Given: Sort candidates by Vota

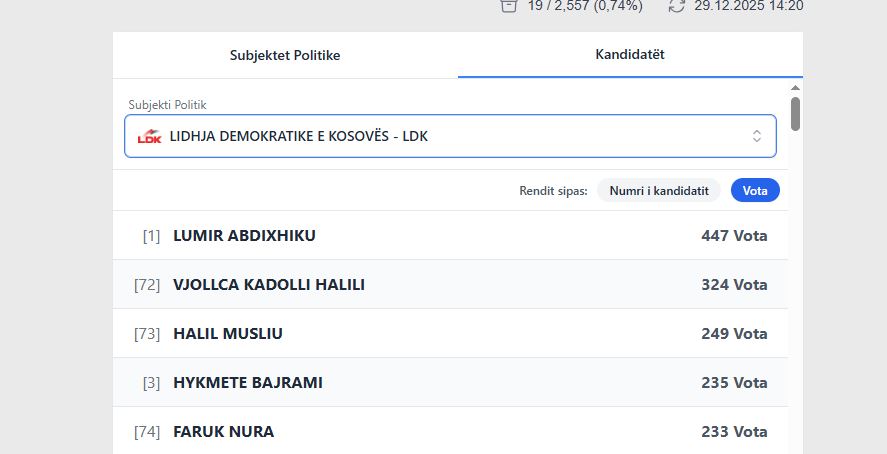Looking at the screenshot, I should 755,190.
